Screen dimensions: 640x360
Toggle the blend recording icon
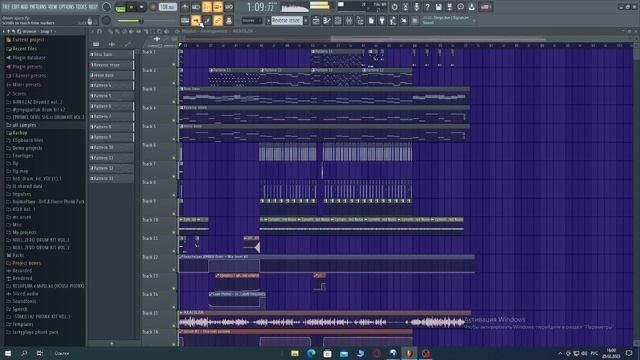[x=218, y=7]
